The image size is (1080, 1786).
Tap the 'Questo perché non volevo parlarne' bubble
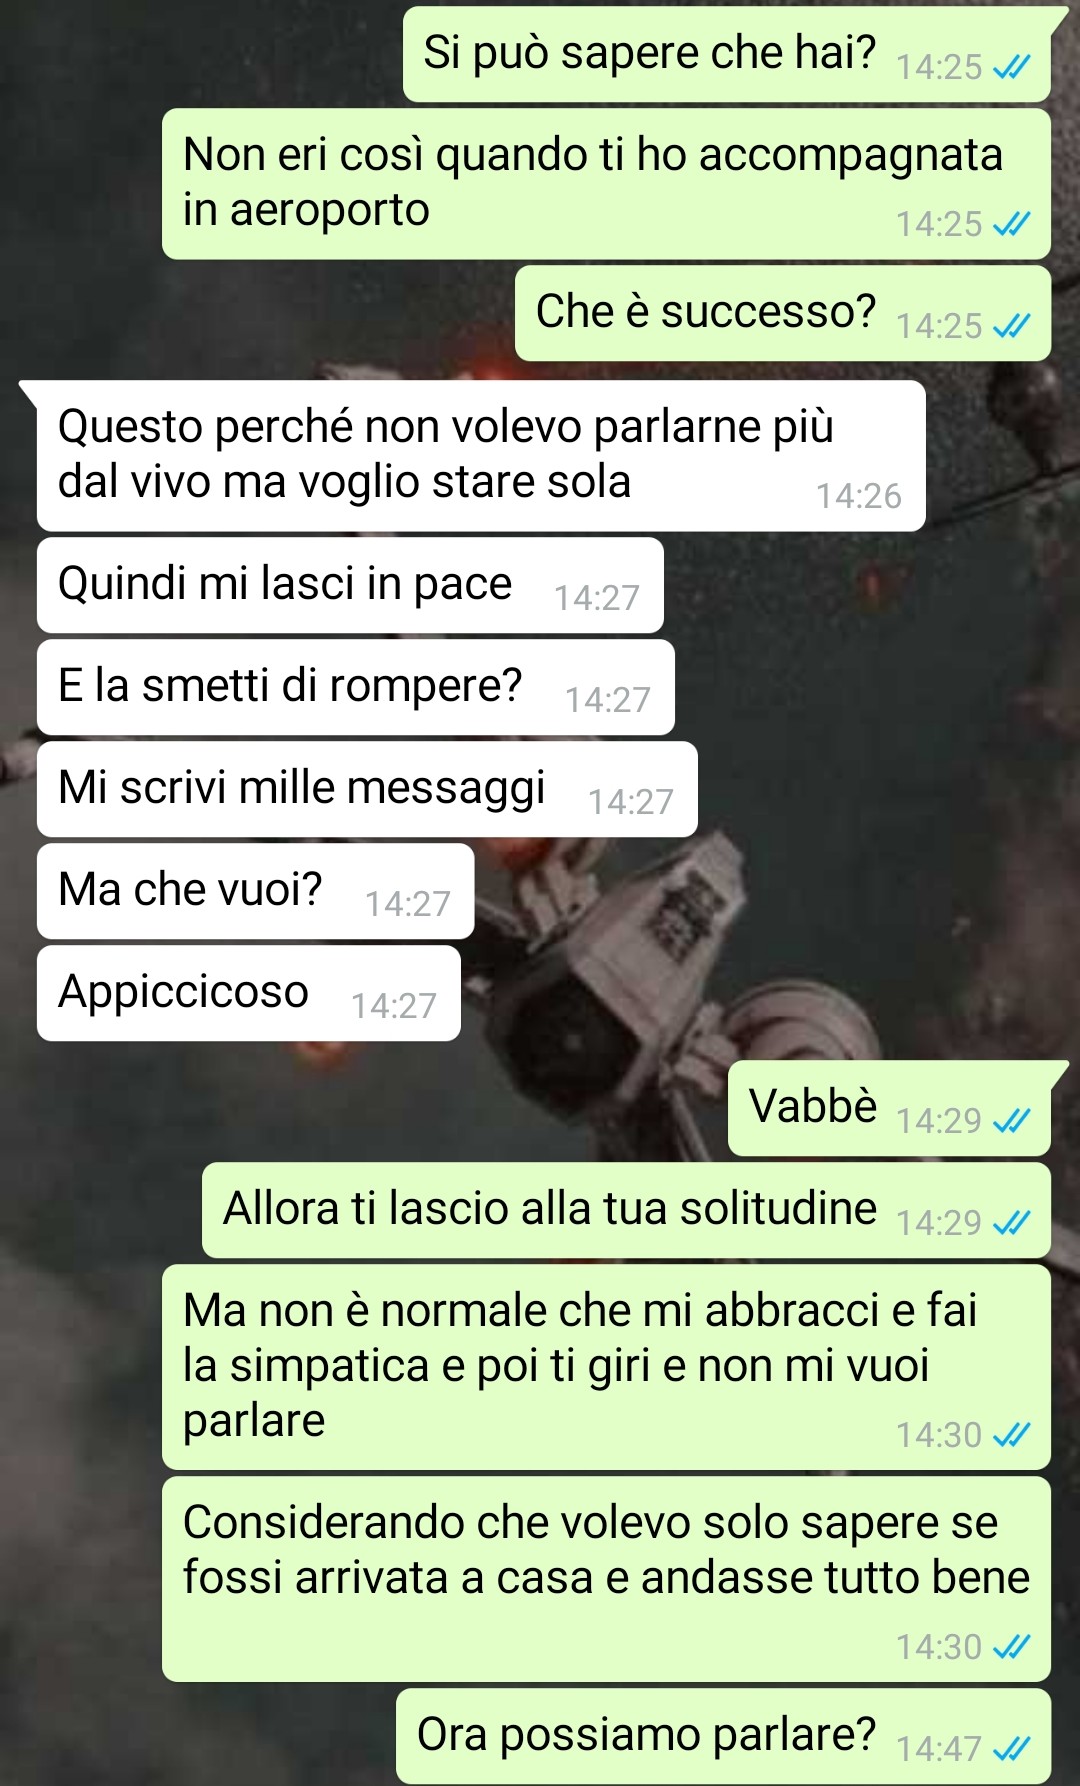pos(481,456)
